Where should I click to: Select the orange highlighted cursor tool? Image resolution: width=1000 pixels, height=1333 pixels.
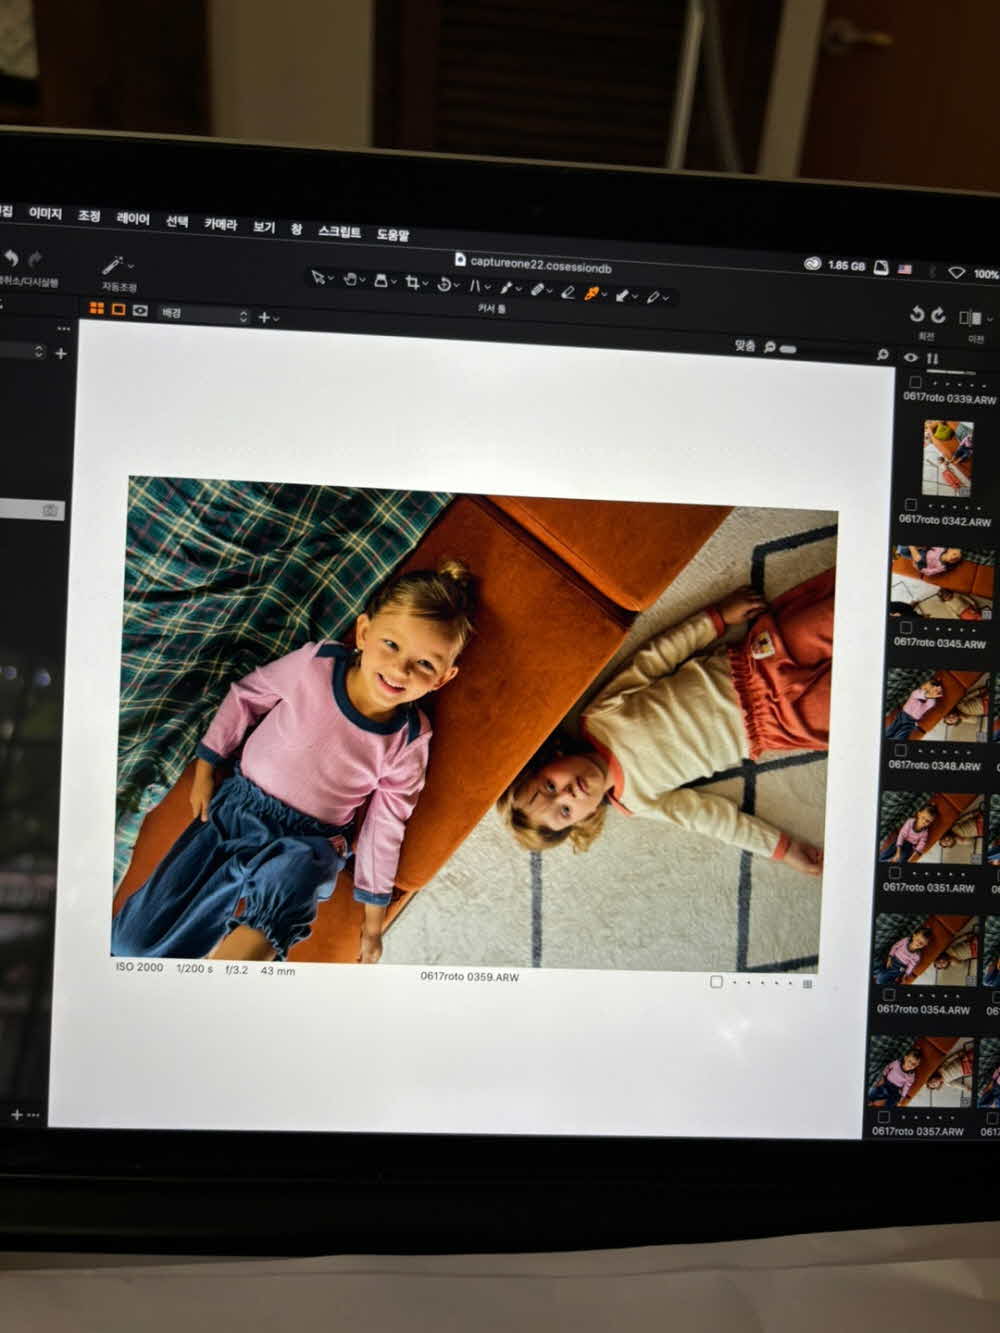click(591, 294)
